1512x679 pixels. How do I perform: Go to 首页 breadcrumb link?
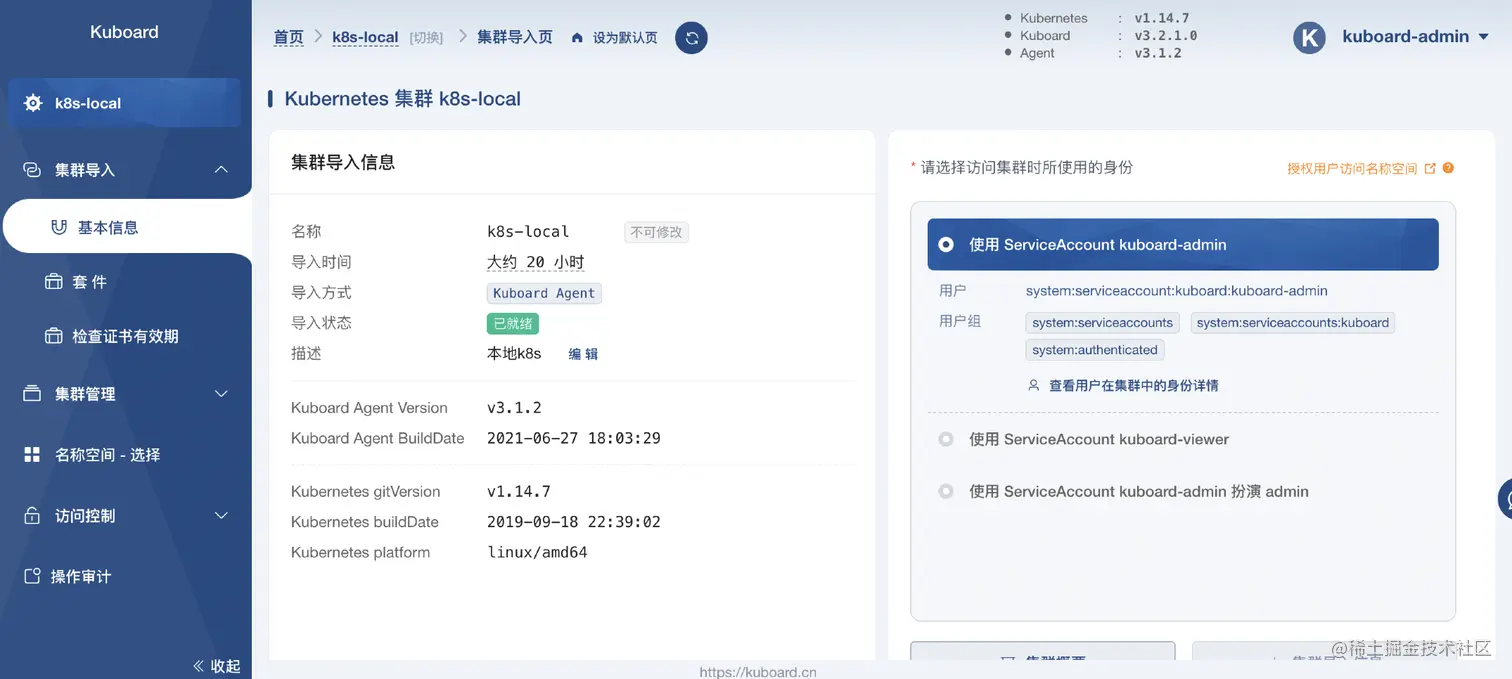pos(289,37)
